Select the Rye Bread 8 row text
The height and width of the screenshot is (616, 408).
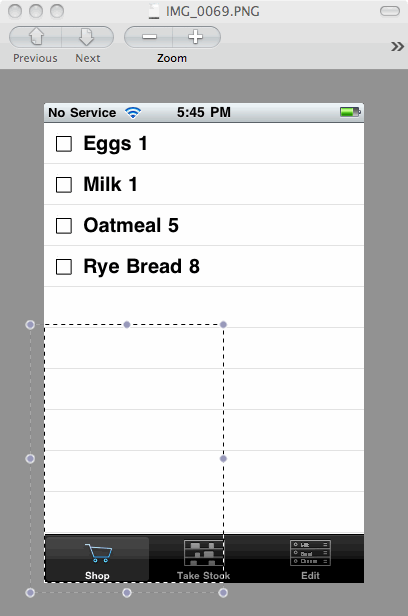(141, 266)
